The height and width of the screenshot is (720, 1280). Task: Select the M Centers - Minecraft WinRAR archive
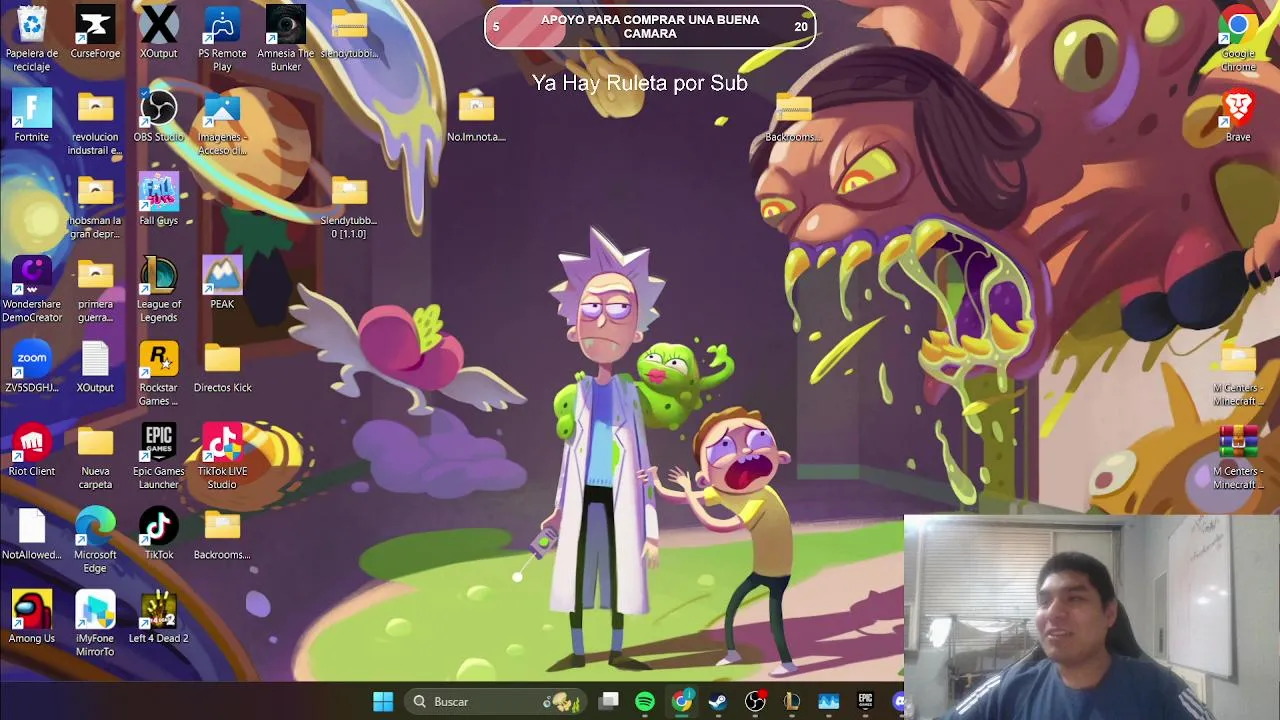click(x=1238, y=458)
